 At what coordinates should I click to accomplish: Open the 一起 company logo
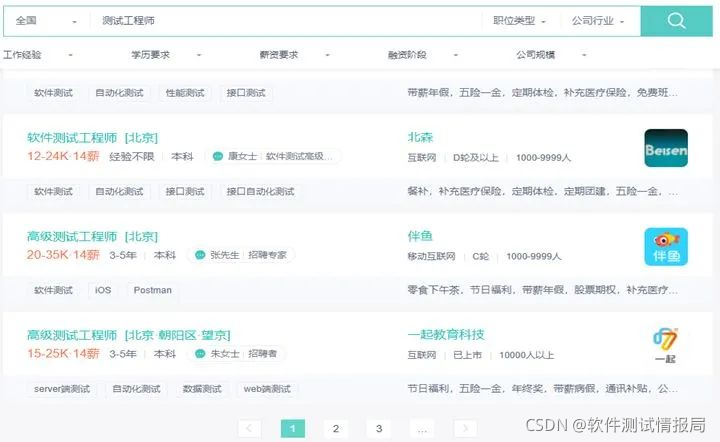coord(666,345)
